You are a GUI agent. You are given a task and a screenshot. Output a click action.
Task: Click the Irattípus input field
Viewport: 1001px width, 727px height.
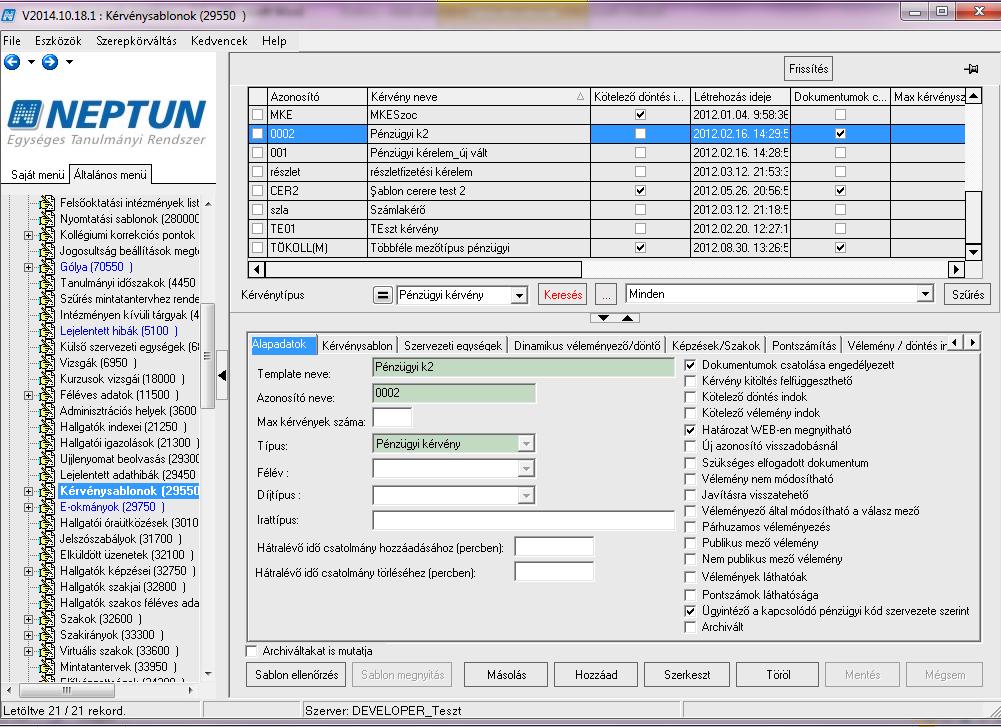click(x=523, y=520)
